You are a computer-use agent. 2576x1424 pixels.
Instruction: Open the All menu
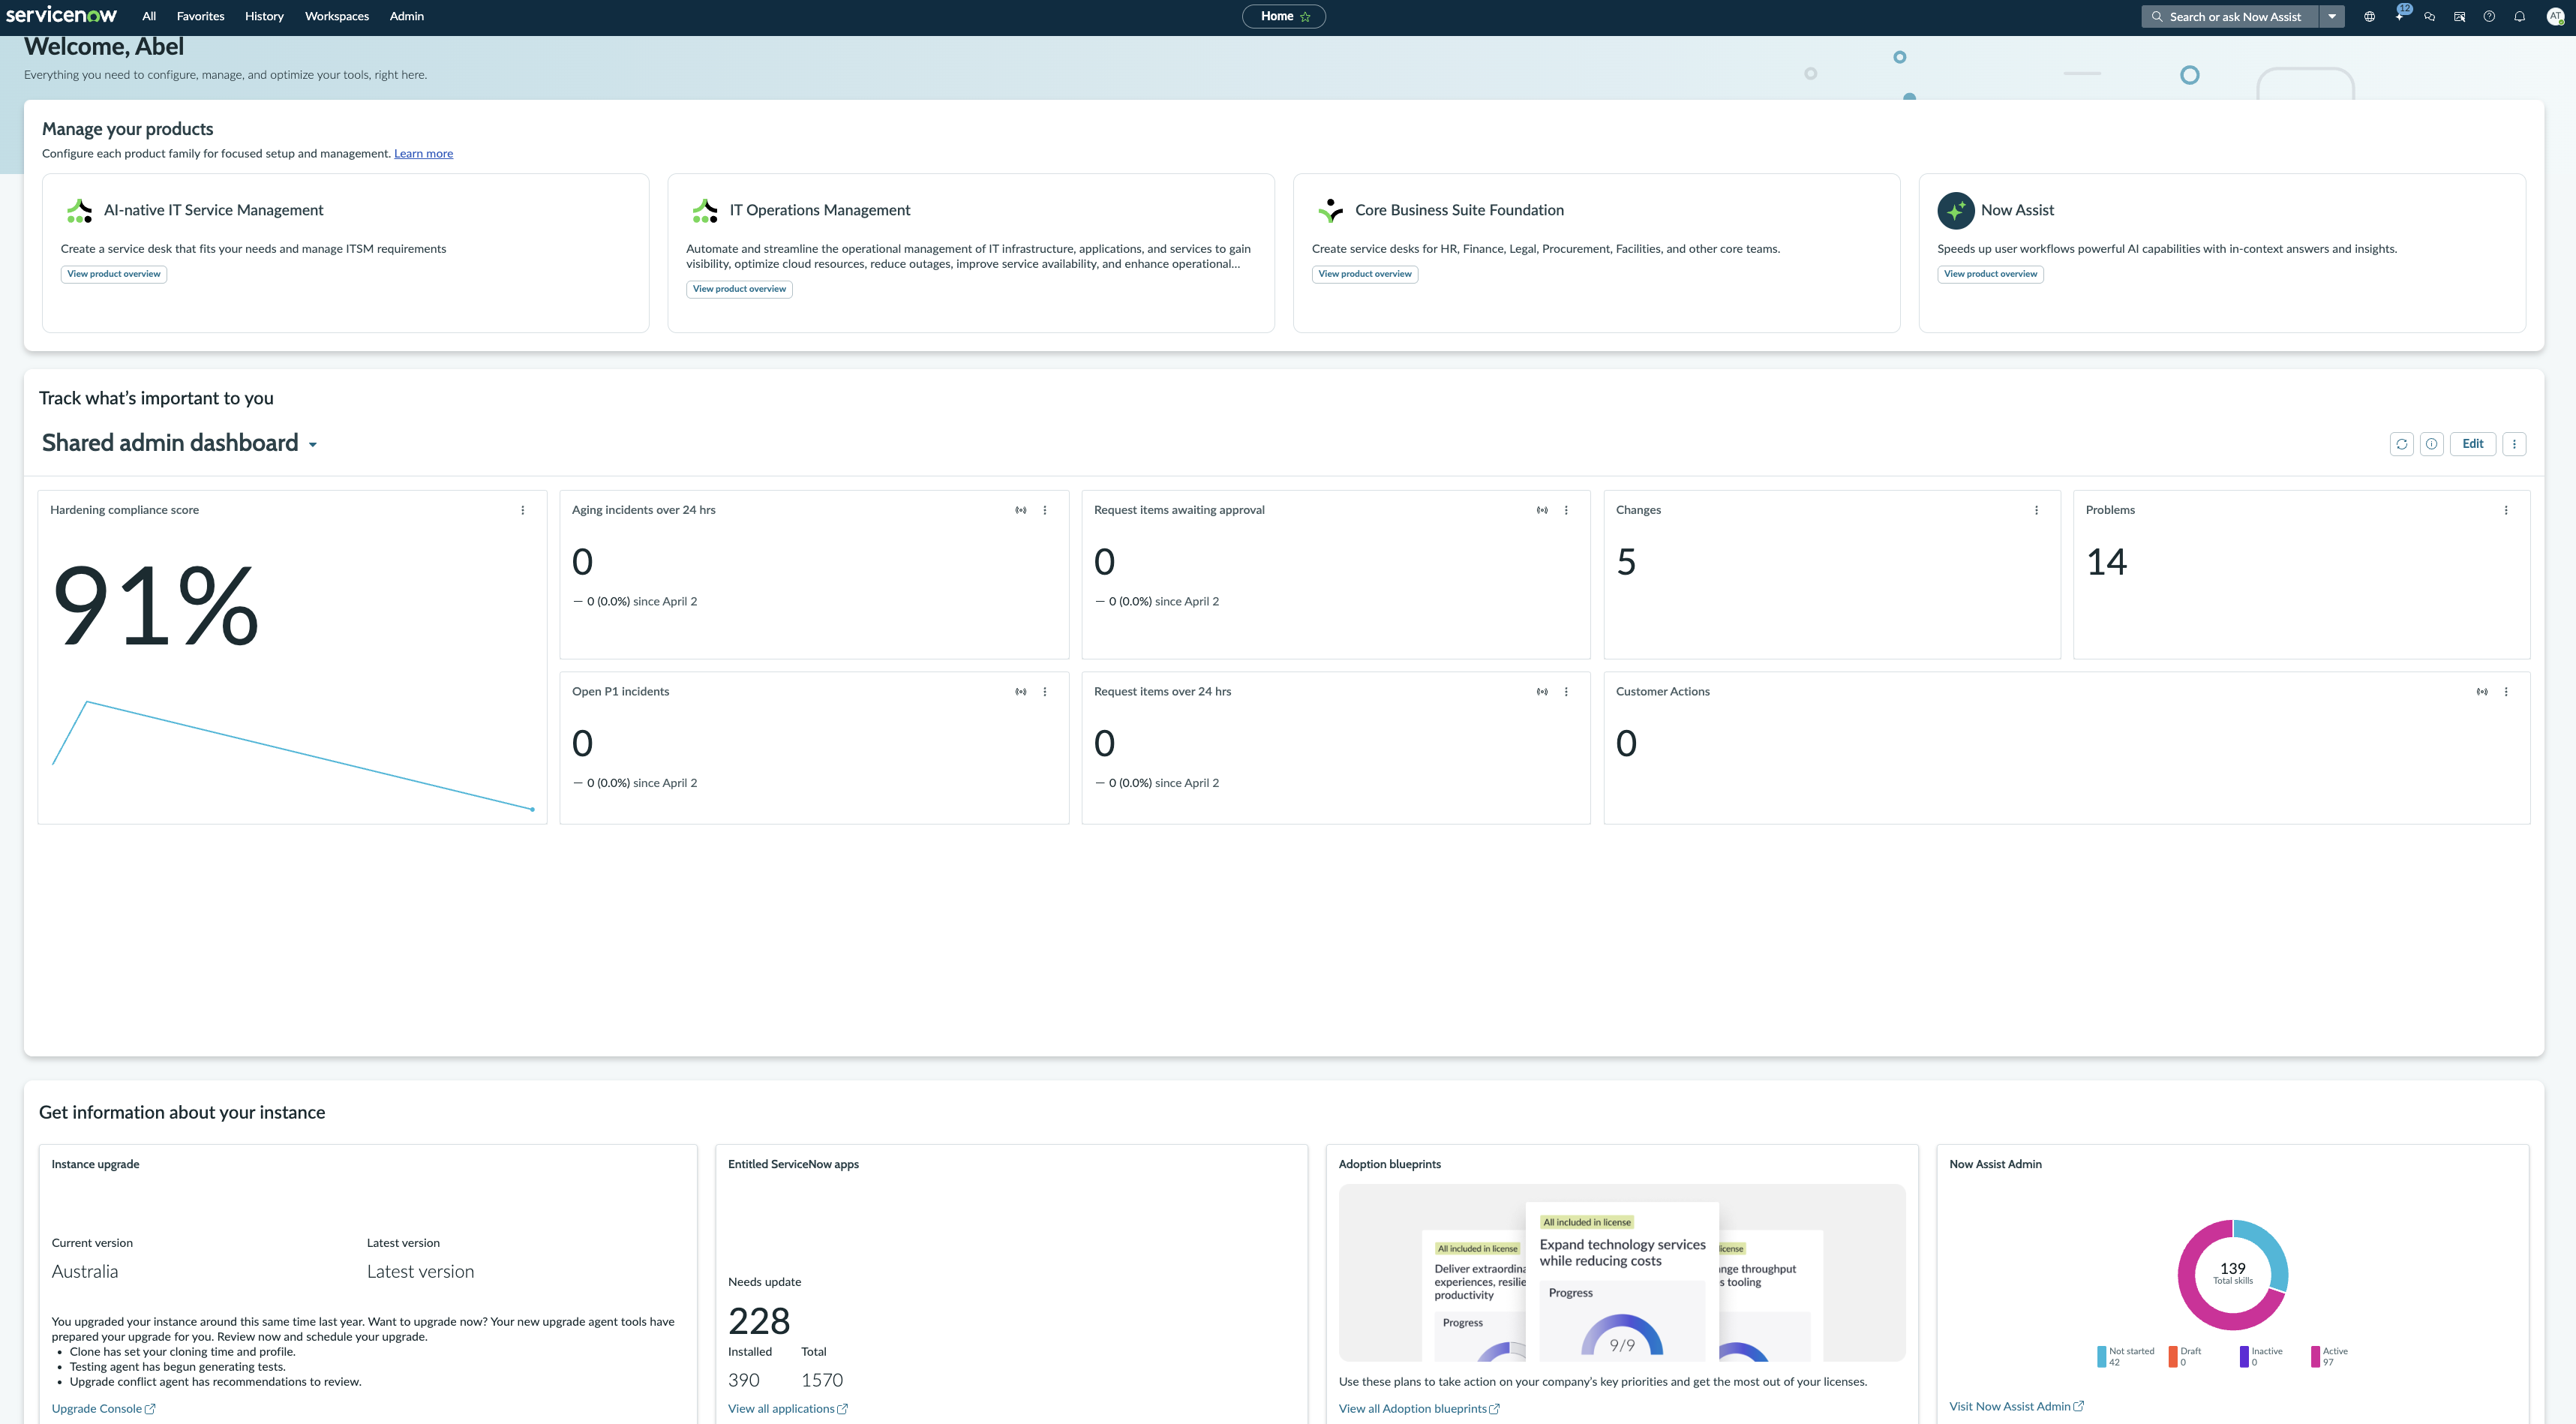(x=149, y=16)
